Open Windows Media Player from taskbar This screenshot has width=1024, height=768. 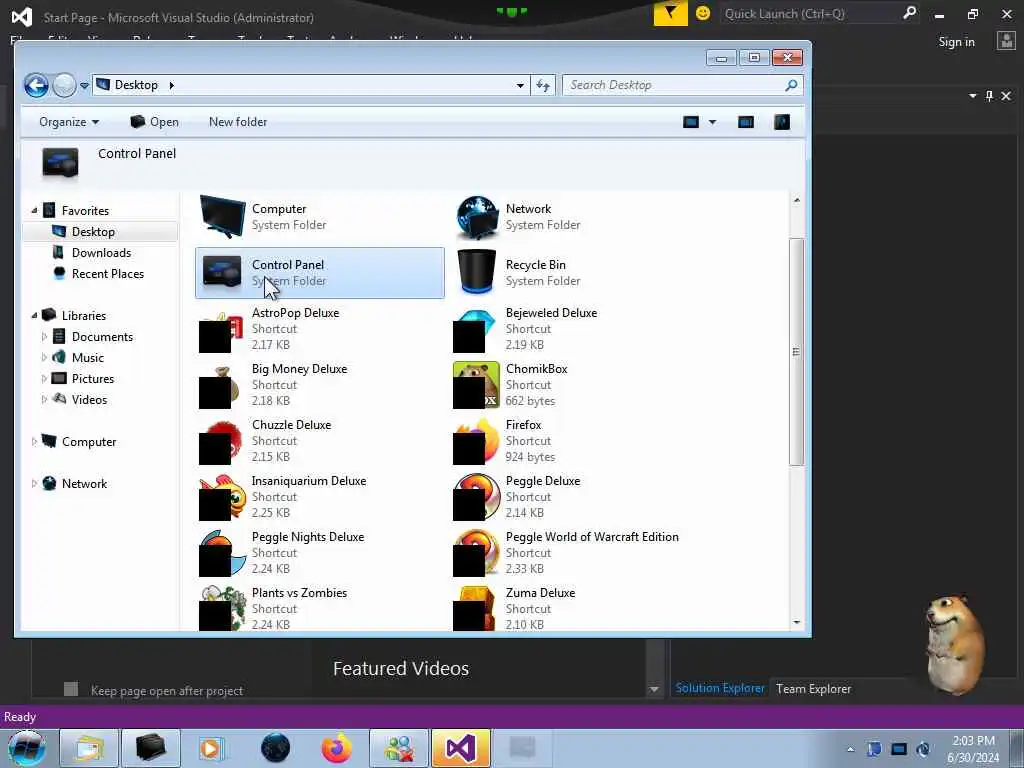212,748
